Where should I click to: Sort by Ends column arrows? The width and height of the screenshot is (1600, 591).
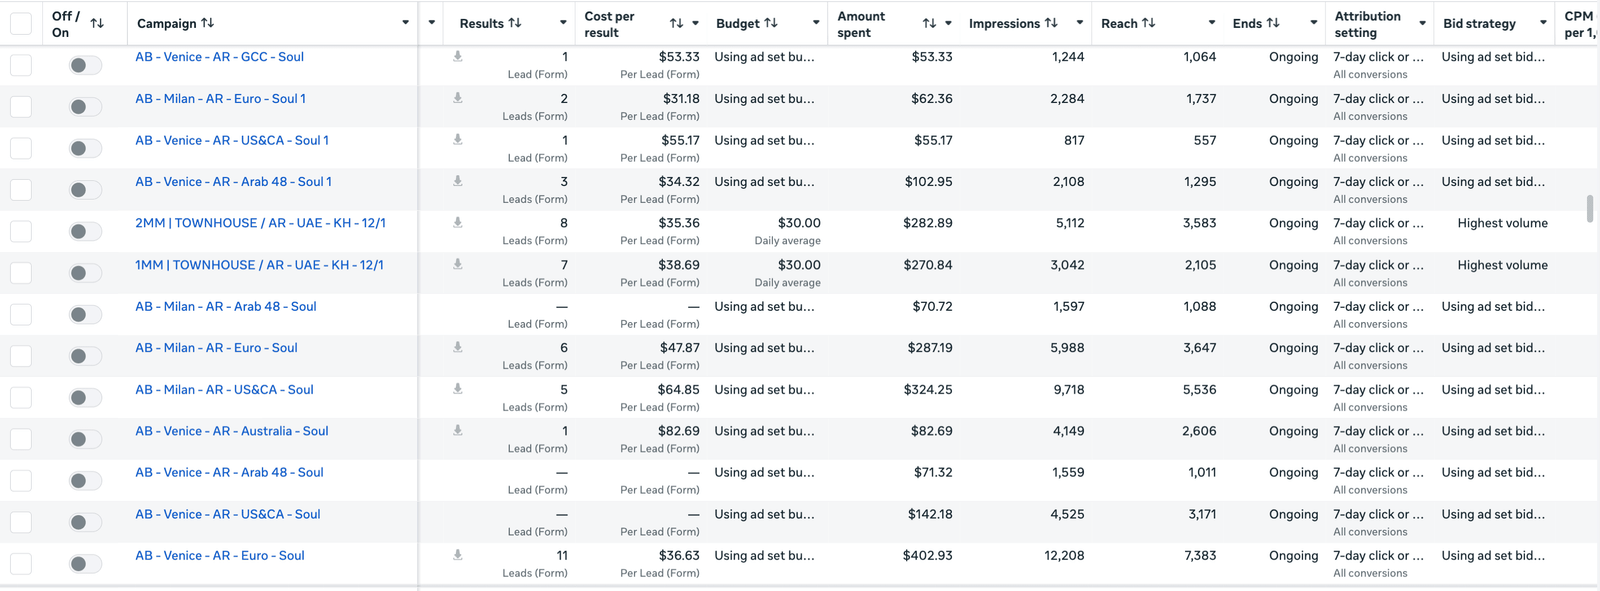point(1273,23)
